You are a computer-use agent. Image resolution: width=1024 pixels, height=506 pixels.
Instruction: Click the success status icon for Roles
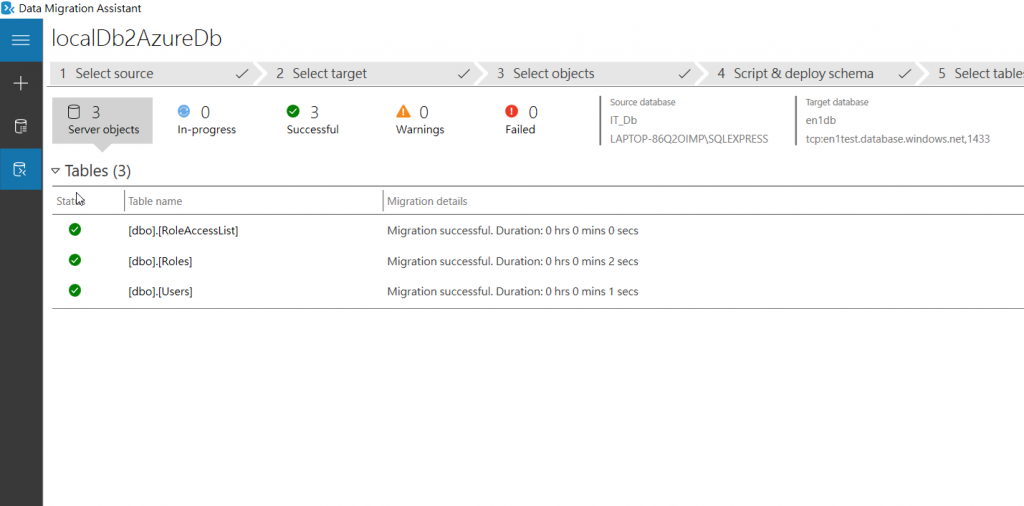pyautogui.click(x=75, y=260)
